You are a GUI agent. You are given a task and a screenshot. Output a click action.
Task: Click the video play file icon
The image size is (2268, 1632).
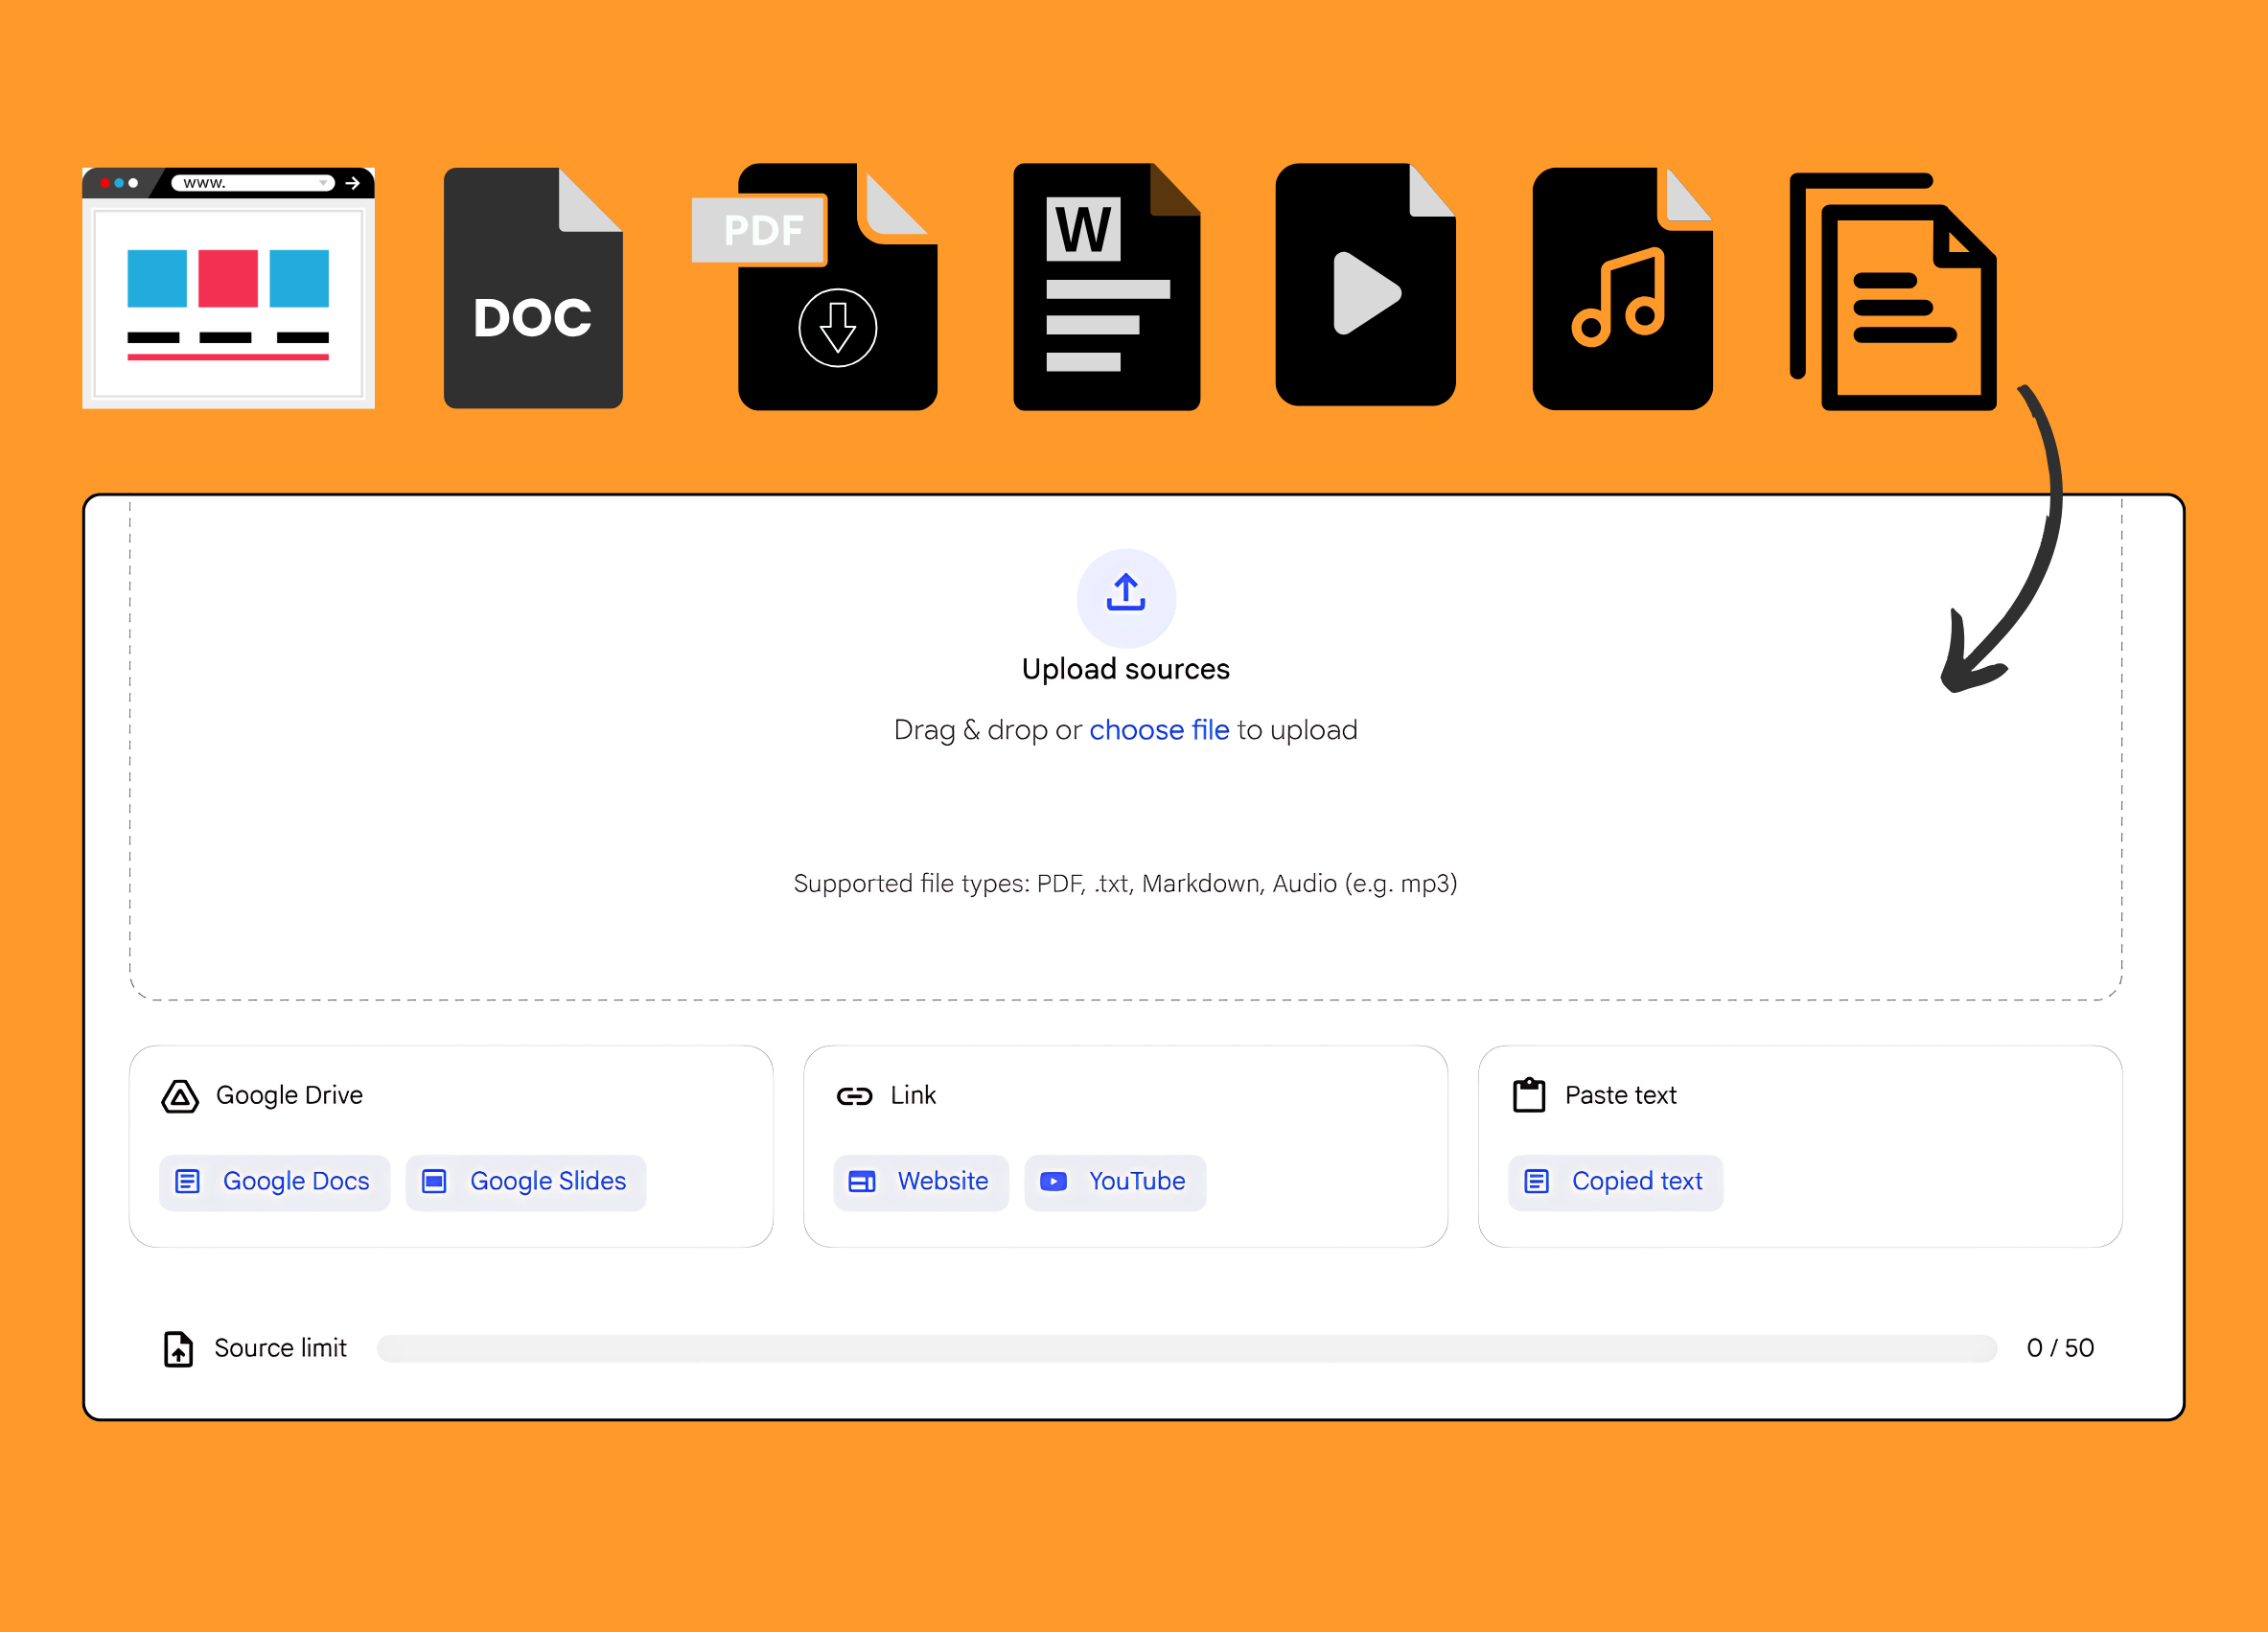[x=1365, y=290]
